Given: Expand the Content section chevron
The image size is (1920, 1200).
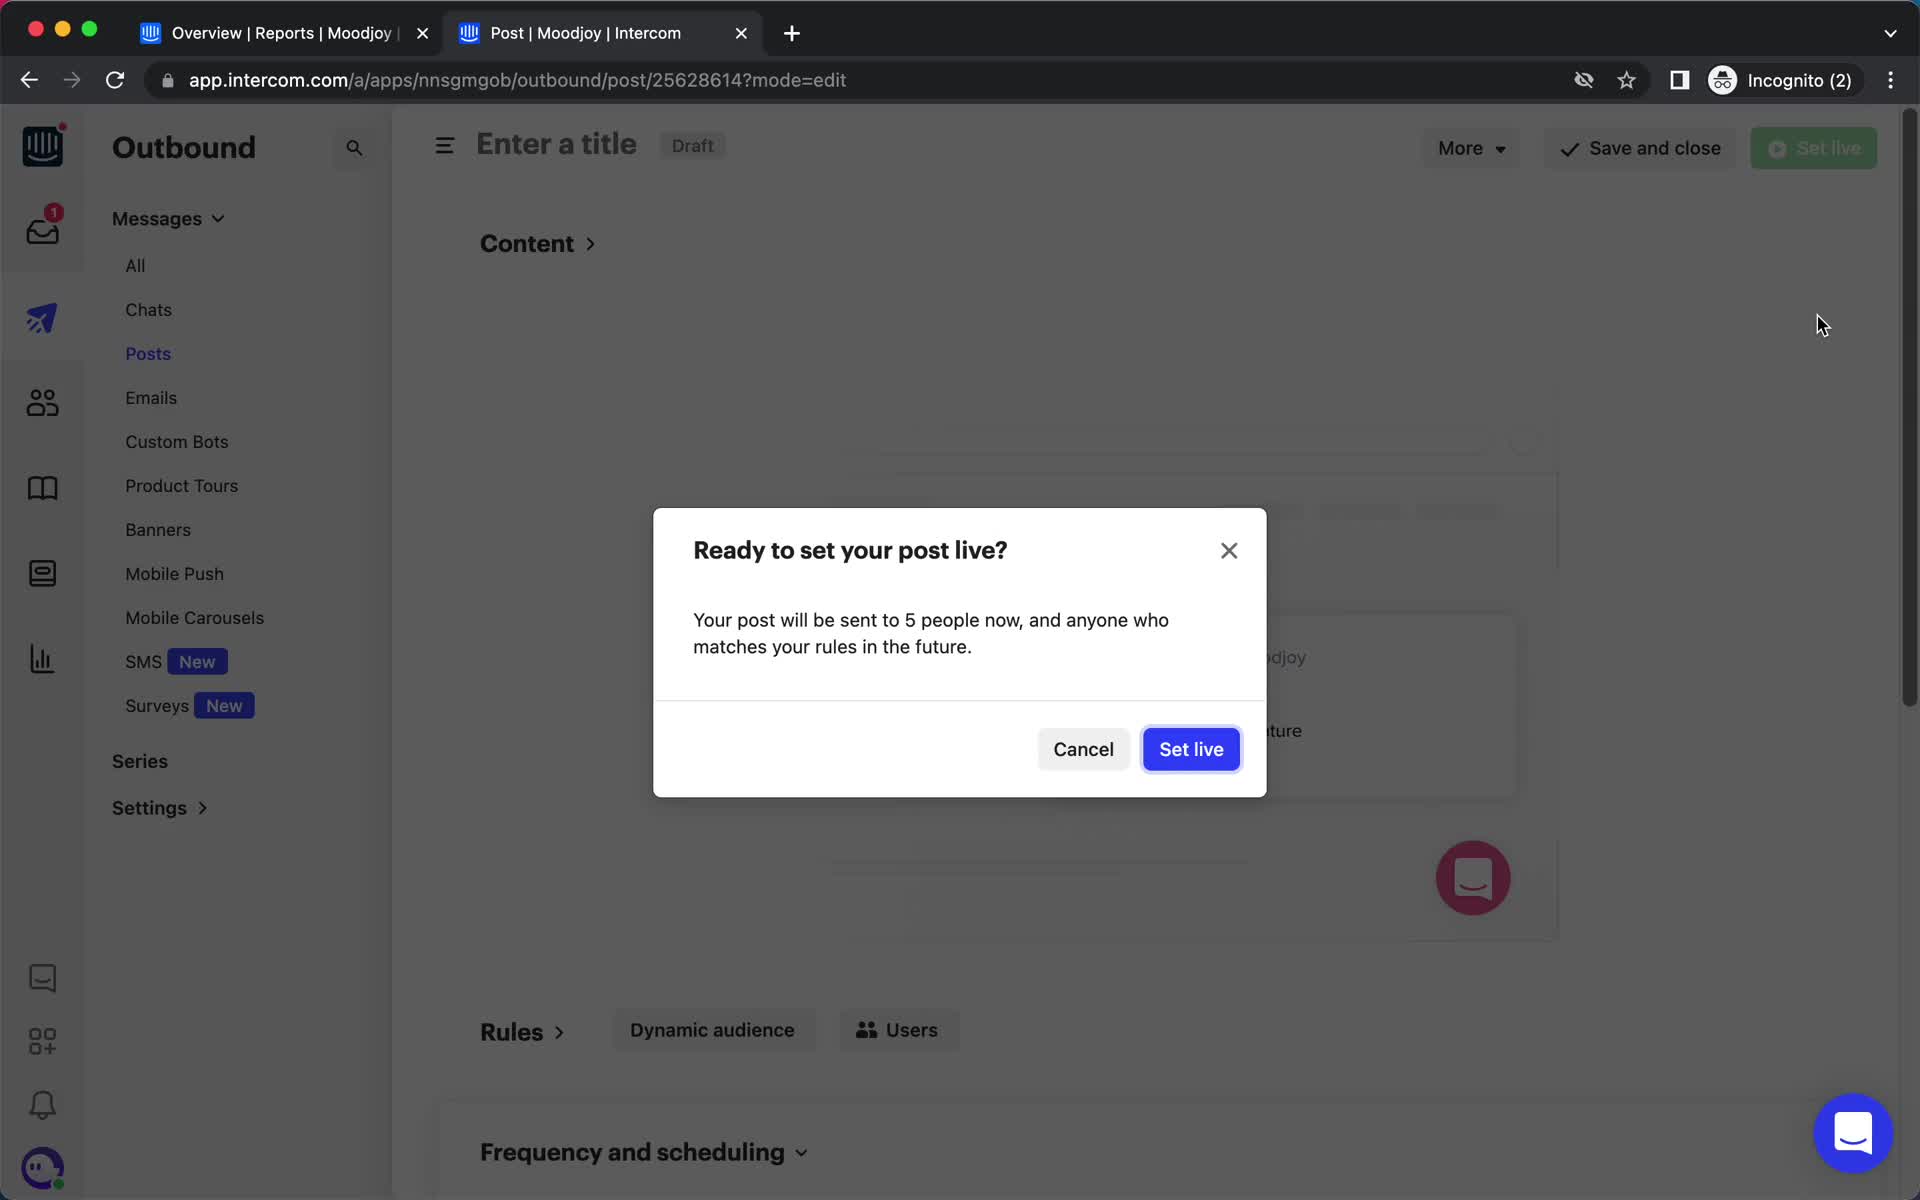Looking at the screenshot, I should click(592, 243).
